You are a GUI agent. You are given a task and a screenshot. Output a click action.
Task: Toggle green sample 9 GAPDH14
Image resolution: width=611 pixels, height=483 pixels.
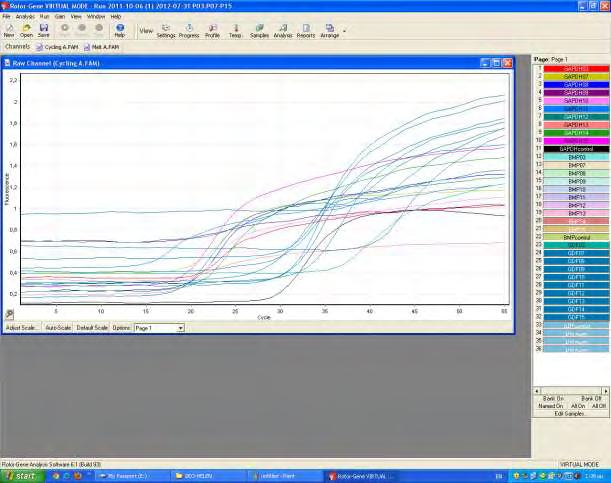pos(576,133)
